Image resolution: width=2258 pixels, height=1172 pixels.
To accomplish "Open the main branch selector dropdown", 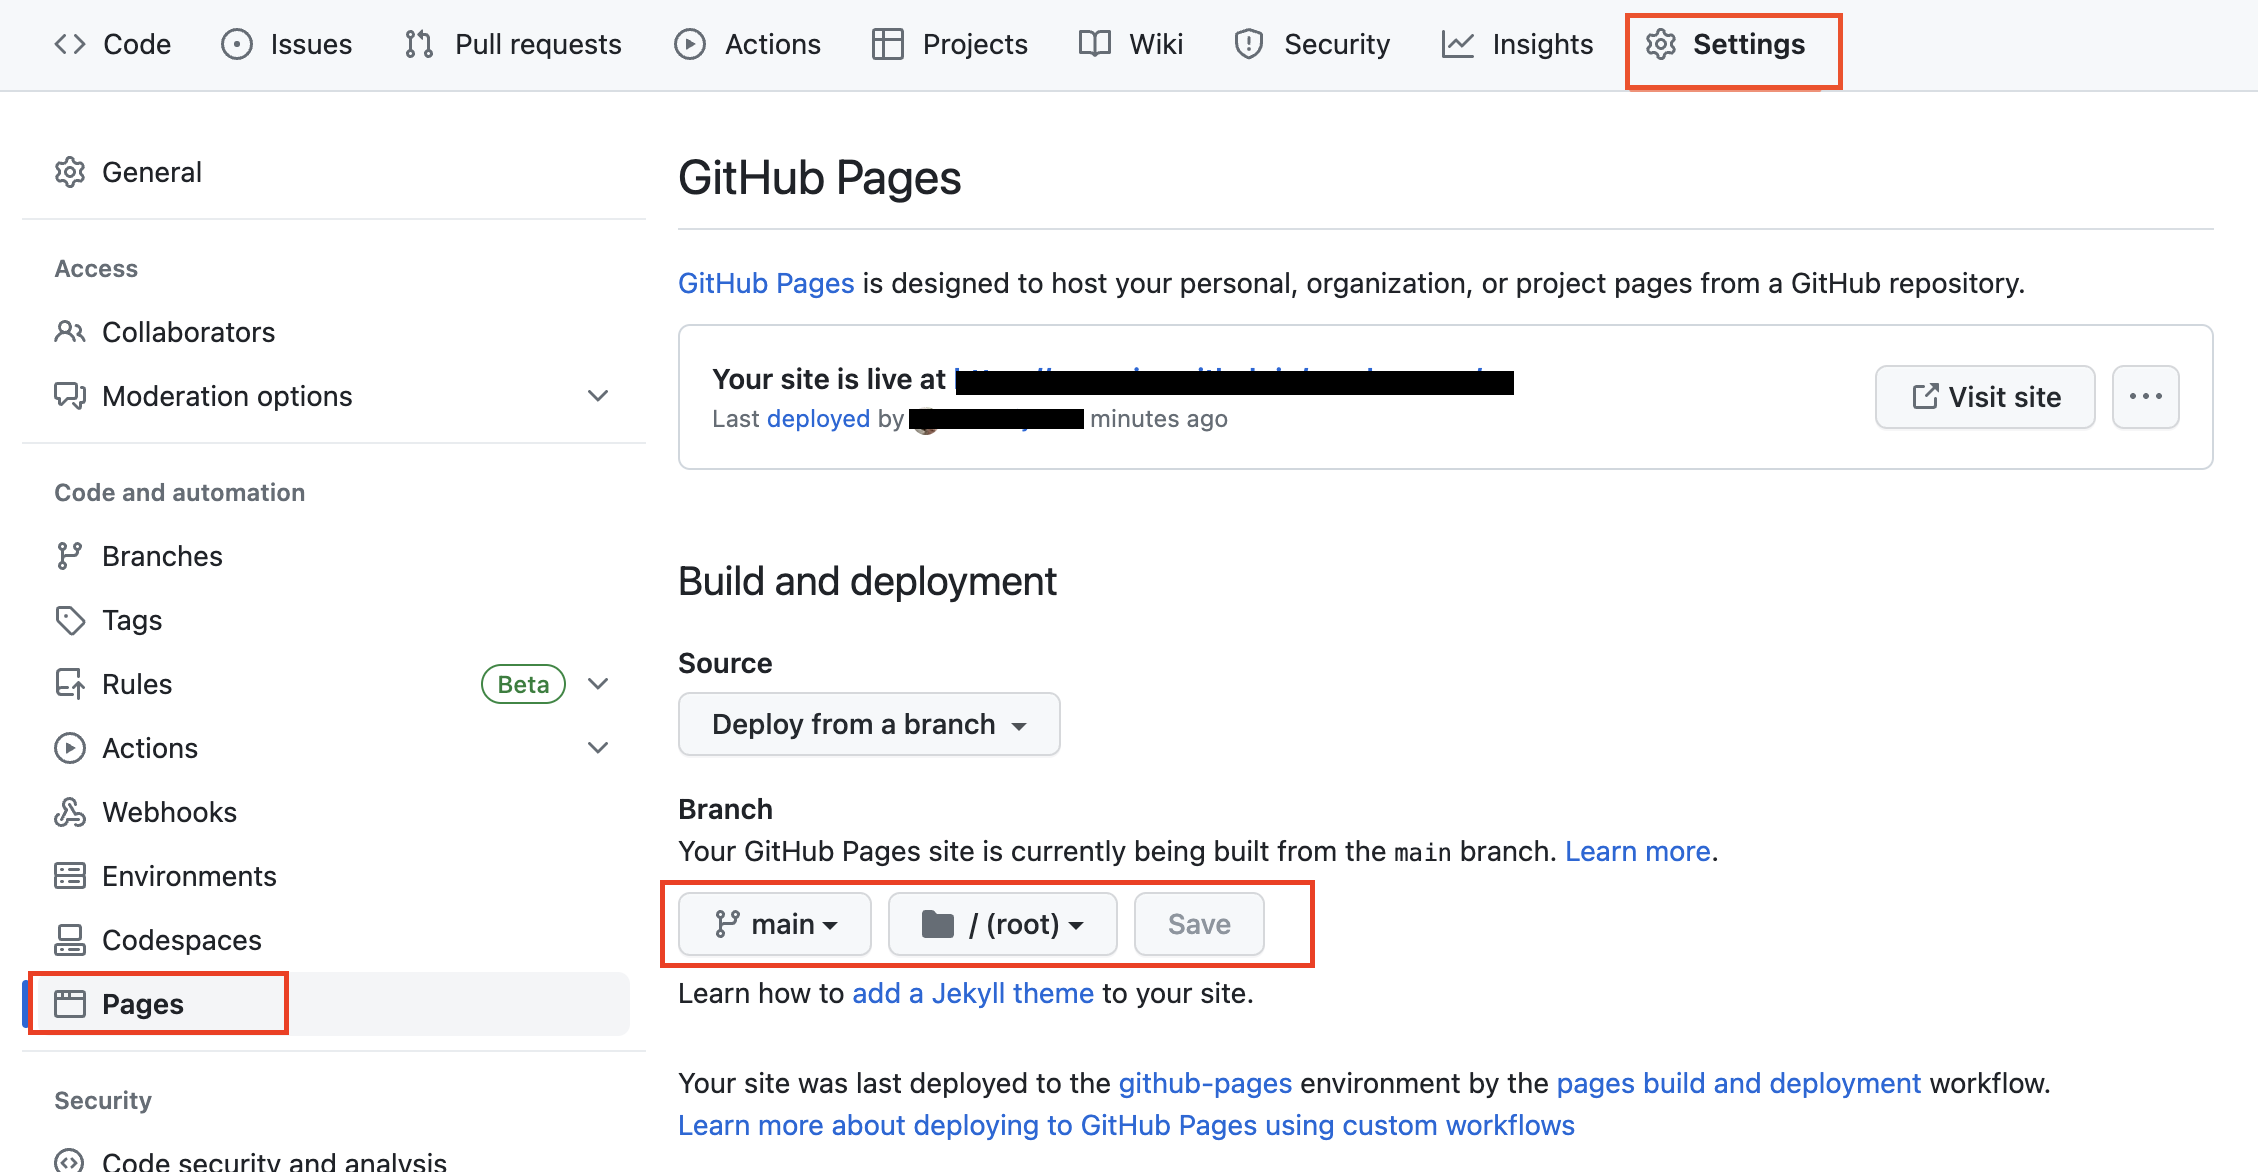I will click(775, 924).
